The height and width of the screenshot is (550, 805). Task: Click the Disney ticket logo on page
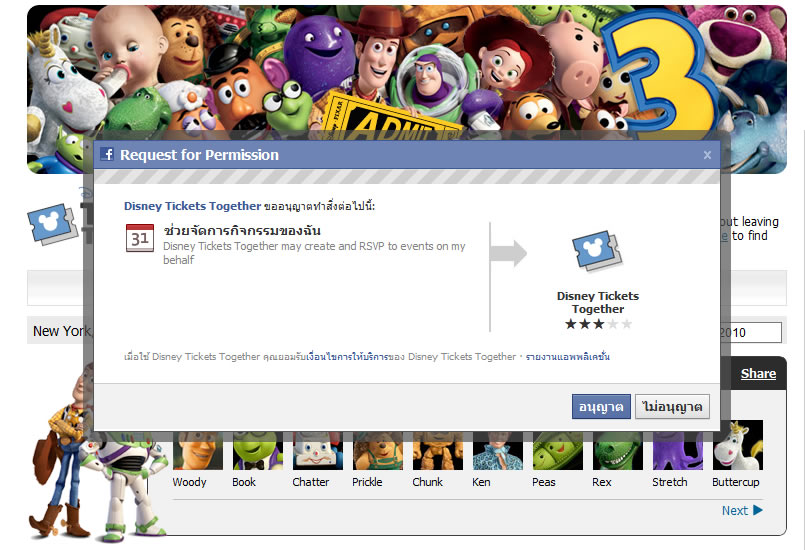click(52, 224)
